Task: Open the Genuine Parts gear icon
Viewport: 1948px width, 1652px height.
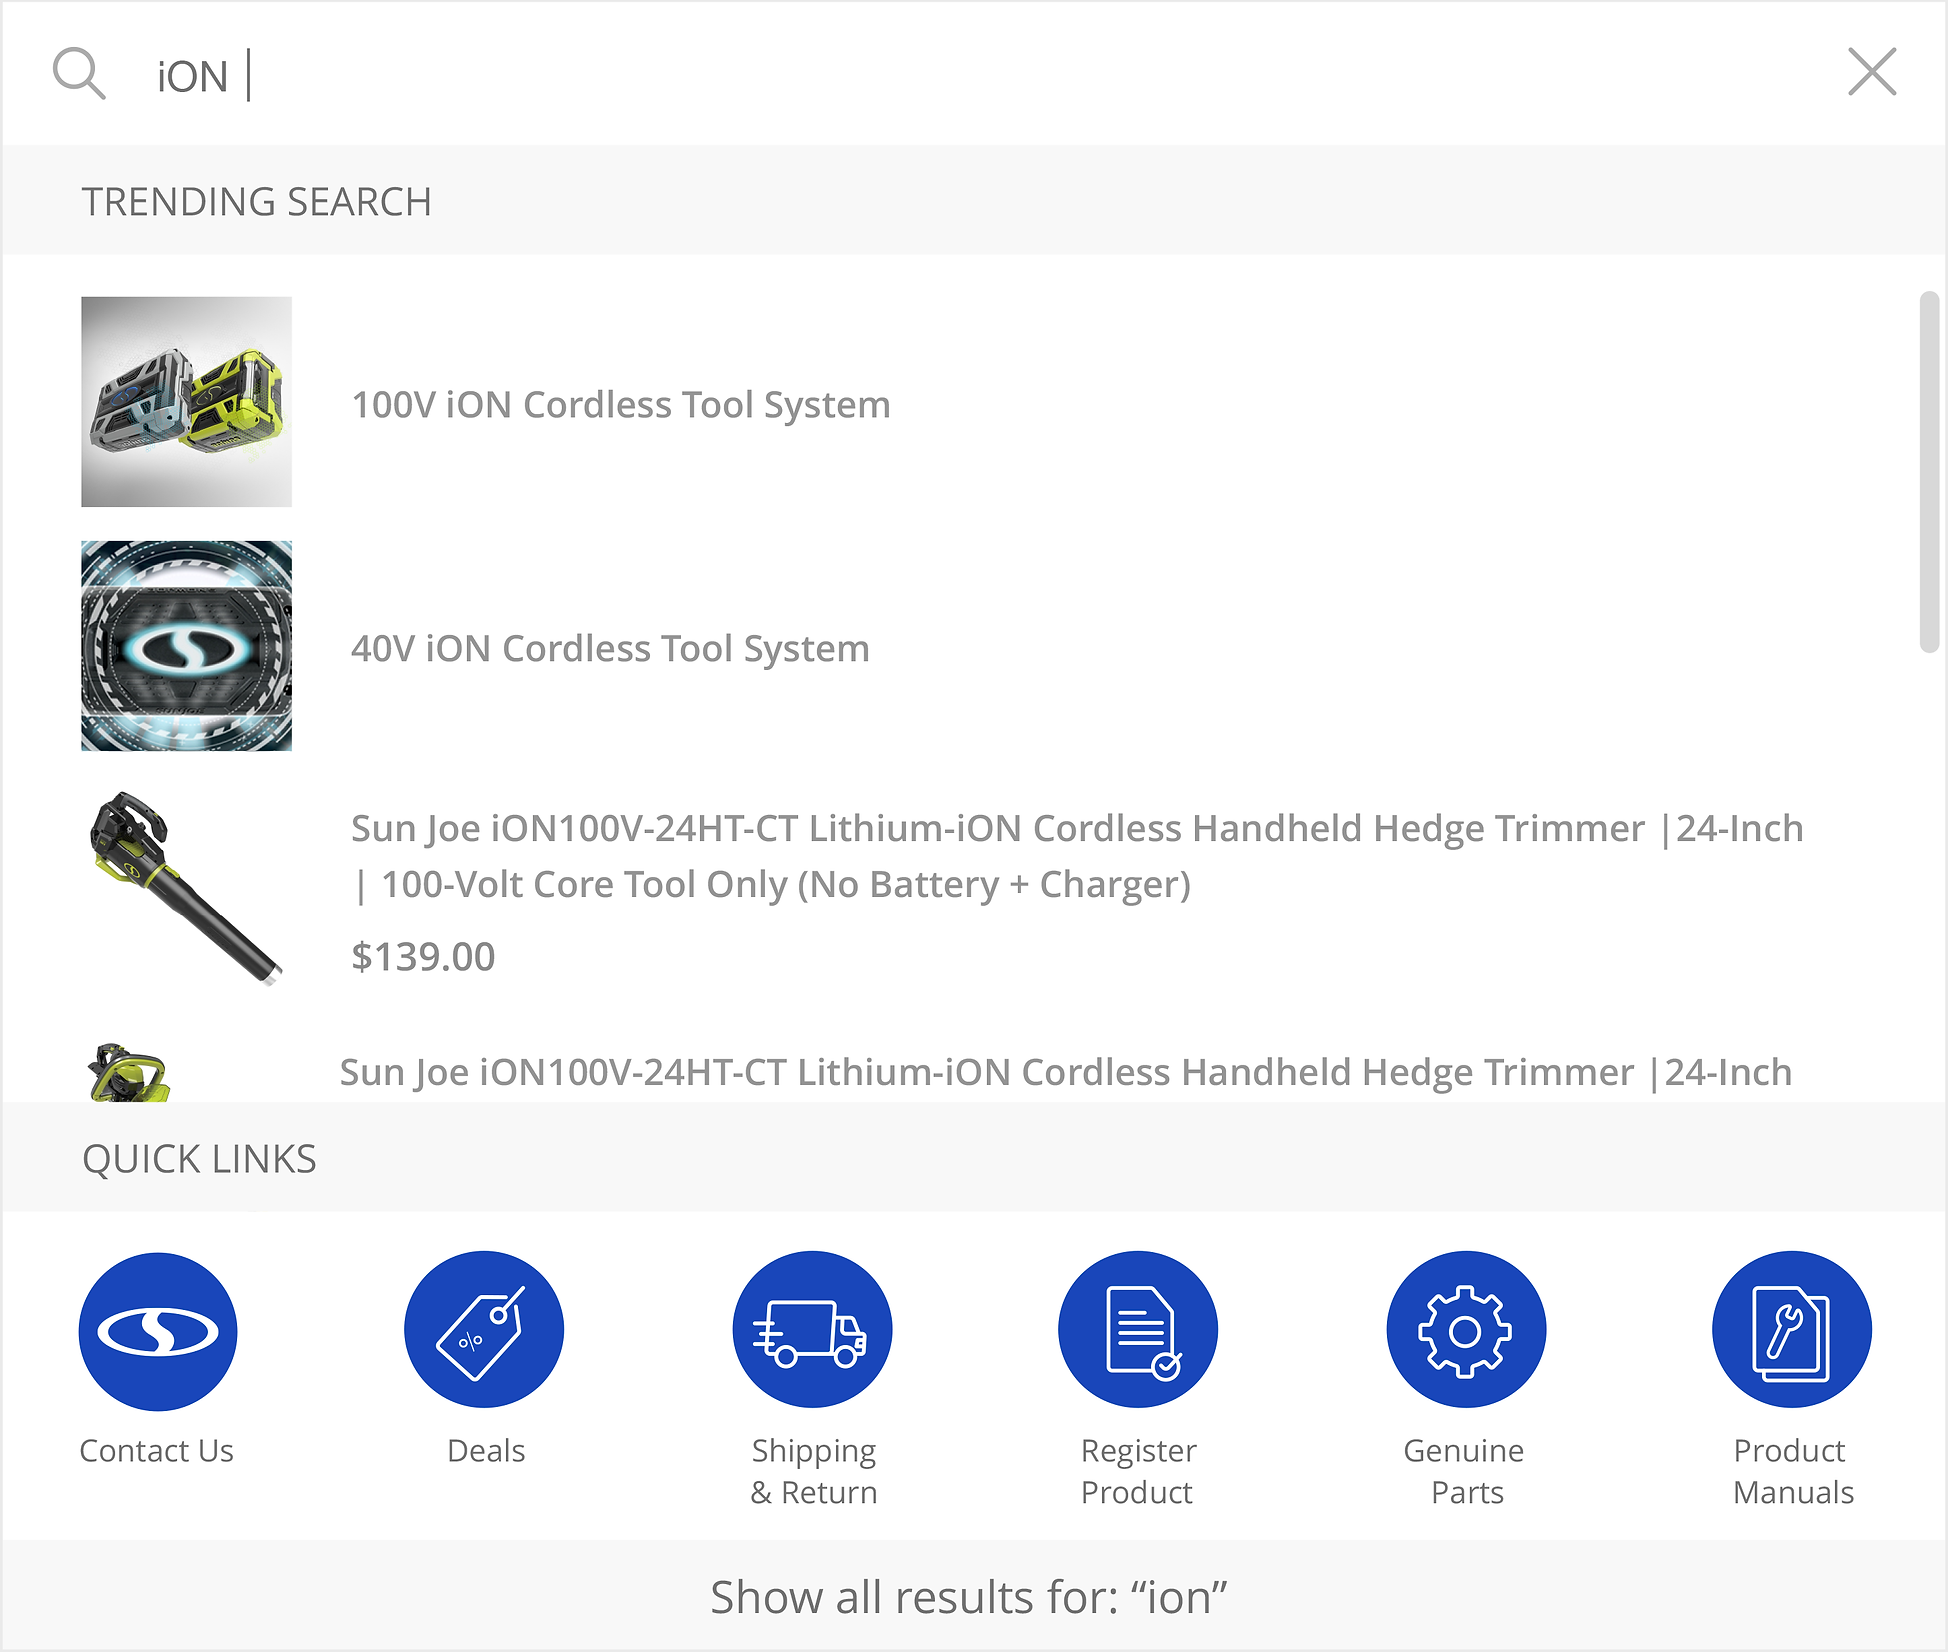Action: tap(1466, 1330)
